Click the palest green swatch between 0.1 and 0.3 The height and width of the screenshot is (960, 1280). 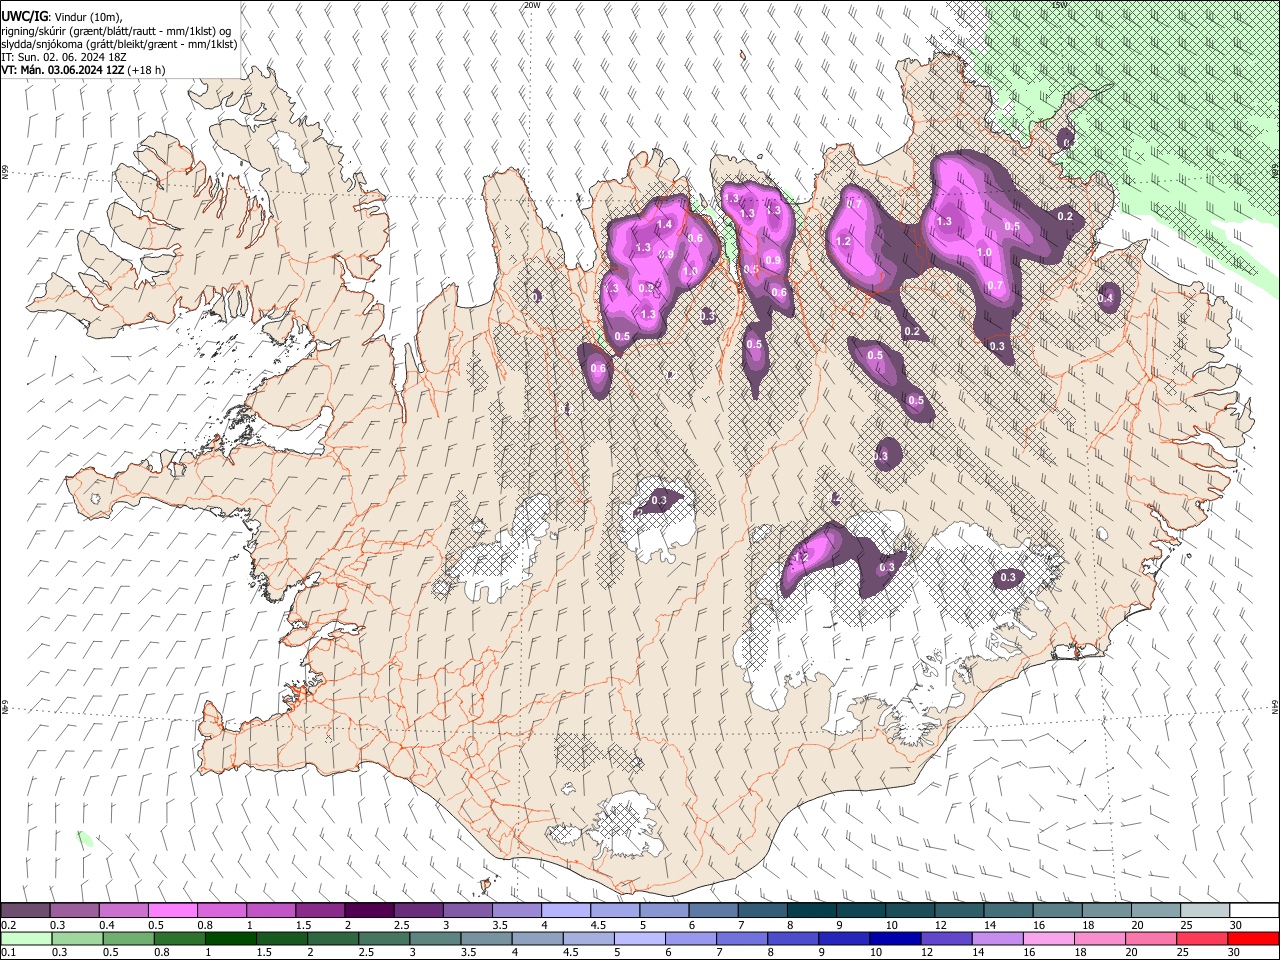point(26,939)
